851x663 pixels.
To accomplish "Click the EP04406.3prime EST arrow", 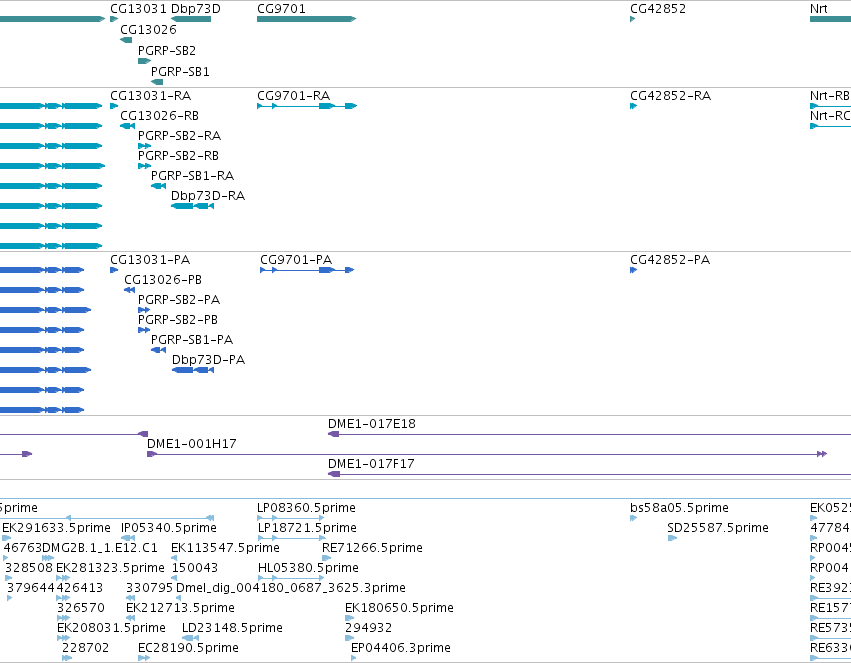I will click(x=354, y=658).
